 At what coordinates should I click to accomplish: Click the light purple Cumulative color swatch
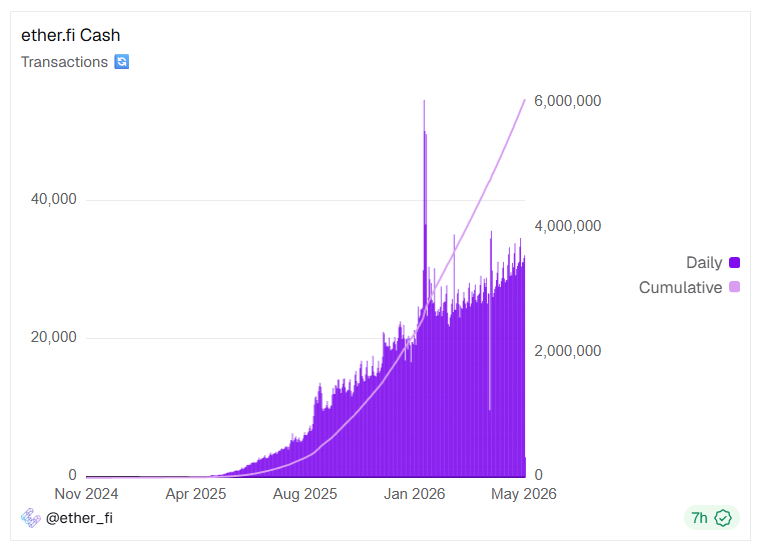click(735, 287)
